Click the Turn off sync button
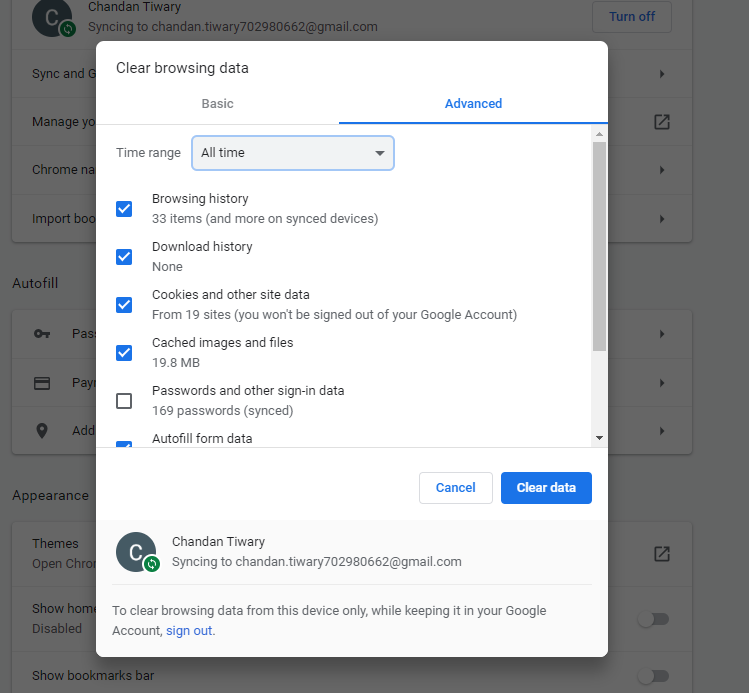Viewport: 749px width, 693px height. pos(632,17)
